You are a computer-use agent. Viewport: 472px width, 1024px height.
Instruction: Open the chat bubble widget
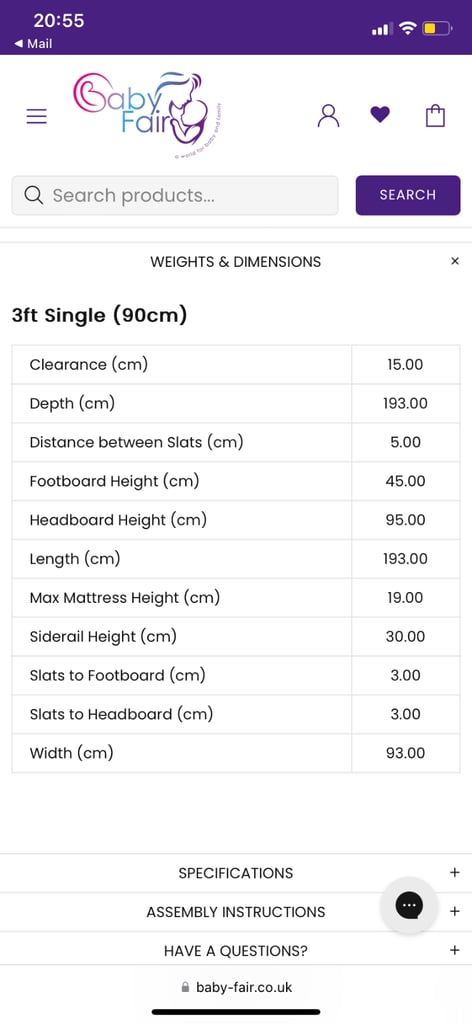(409, 904)
